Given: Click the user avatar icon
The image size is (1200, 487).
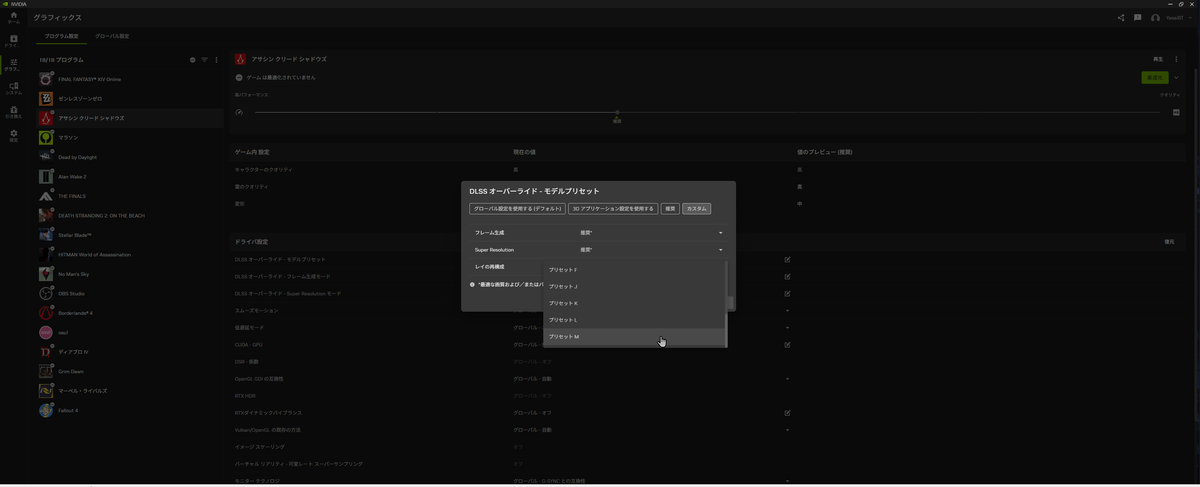Looking at the screenshot, I should [x=1156, y=18].
